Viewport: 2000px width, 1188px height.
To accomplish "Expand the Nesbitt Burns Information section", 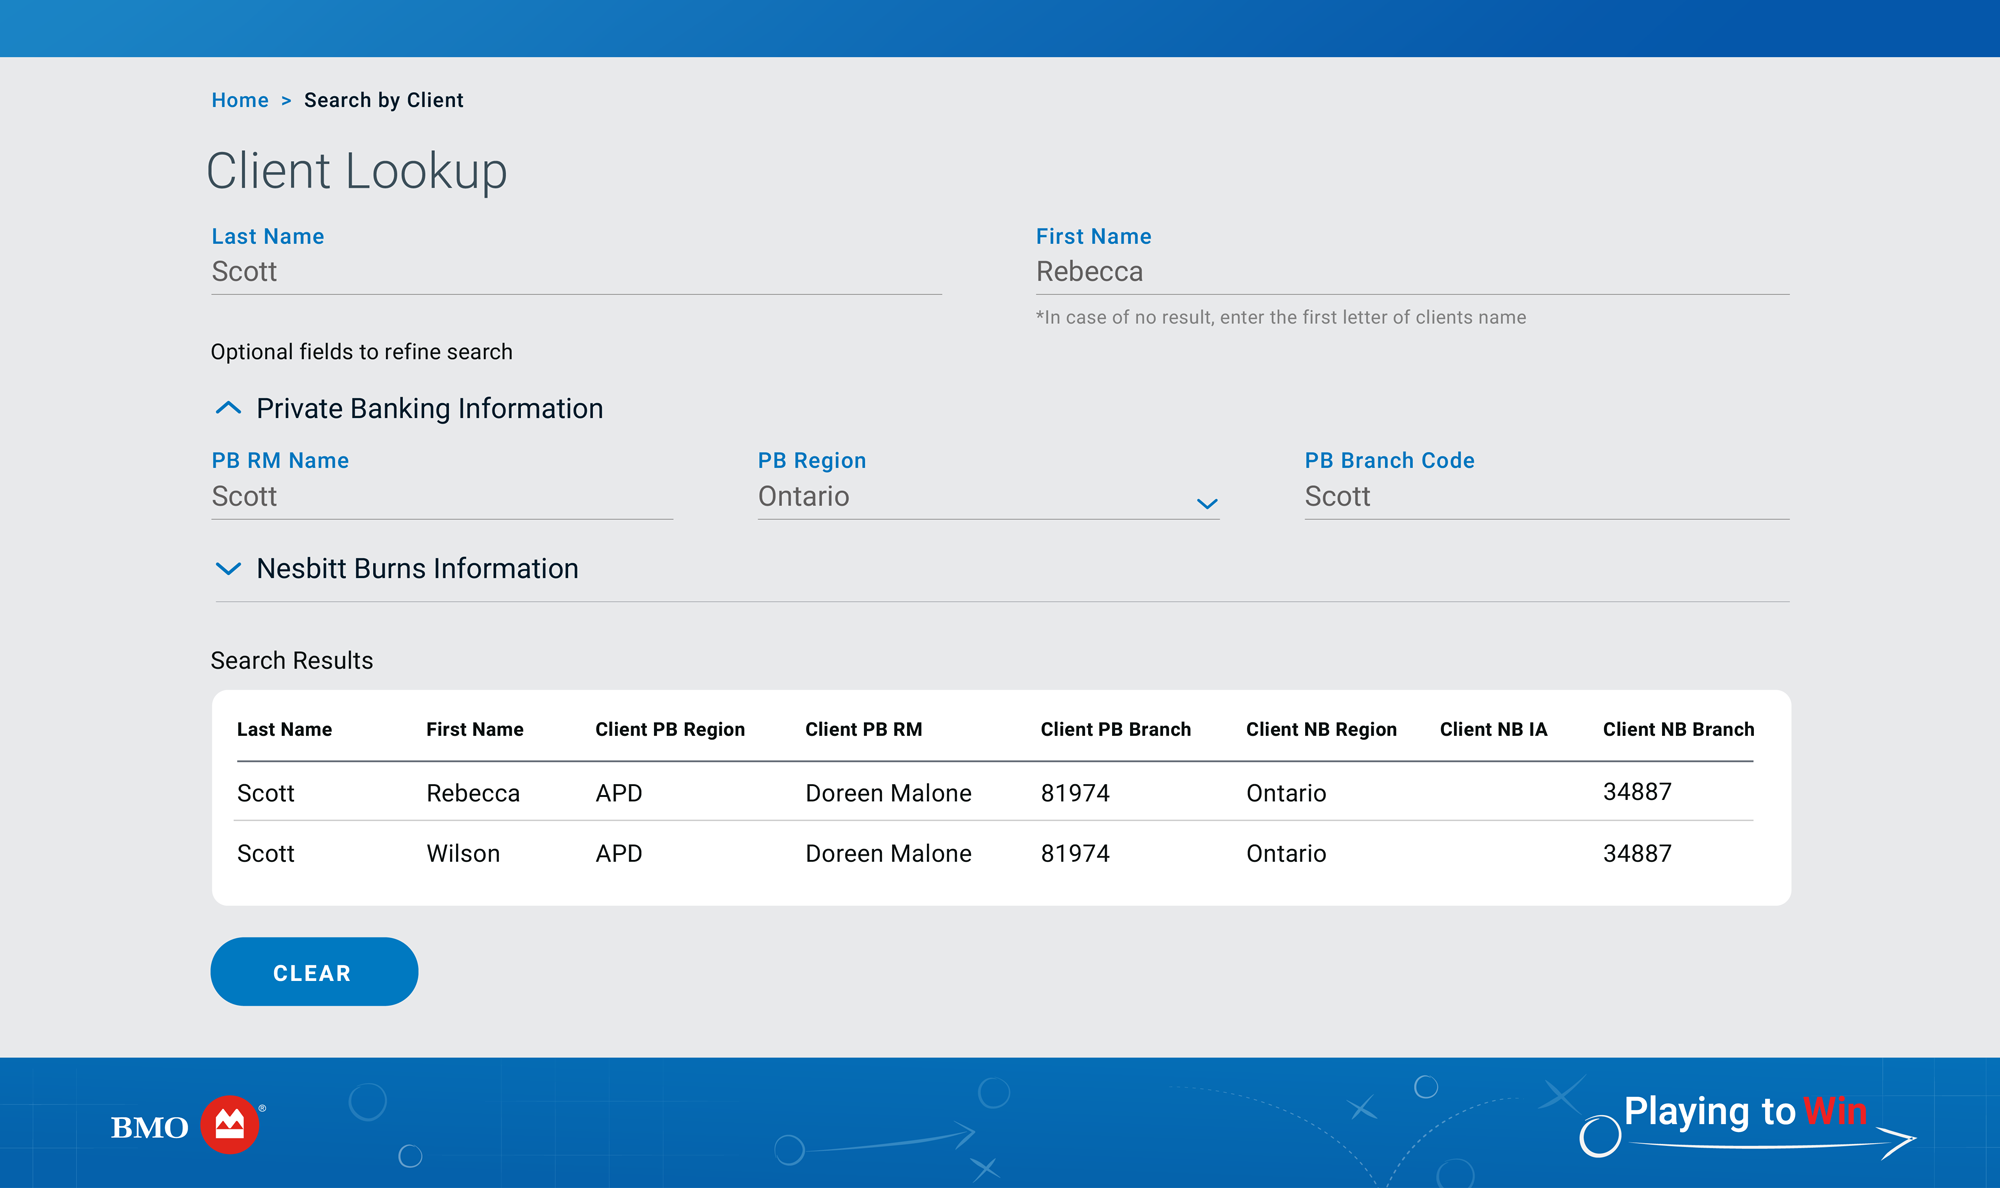I will pyautogui.click(x=228, y=569).
